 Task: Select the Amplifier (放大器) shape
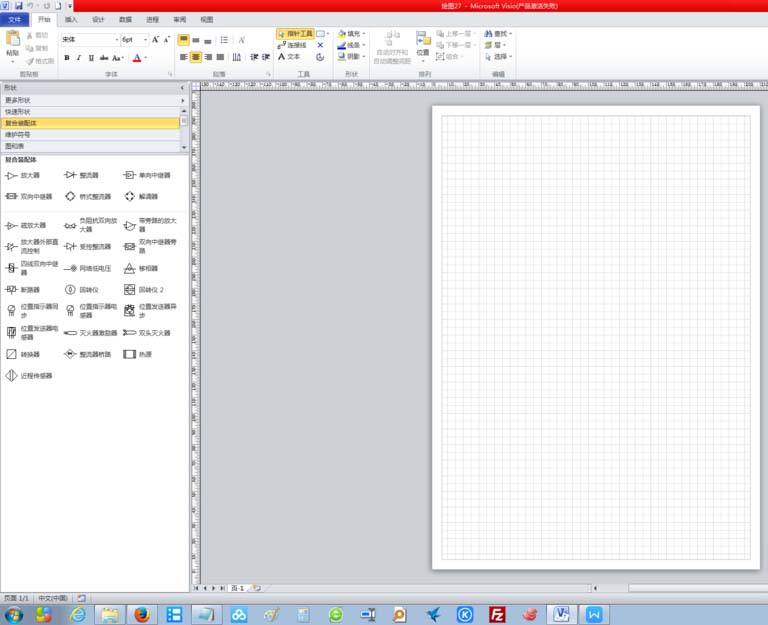click(23, 175)
